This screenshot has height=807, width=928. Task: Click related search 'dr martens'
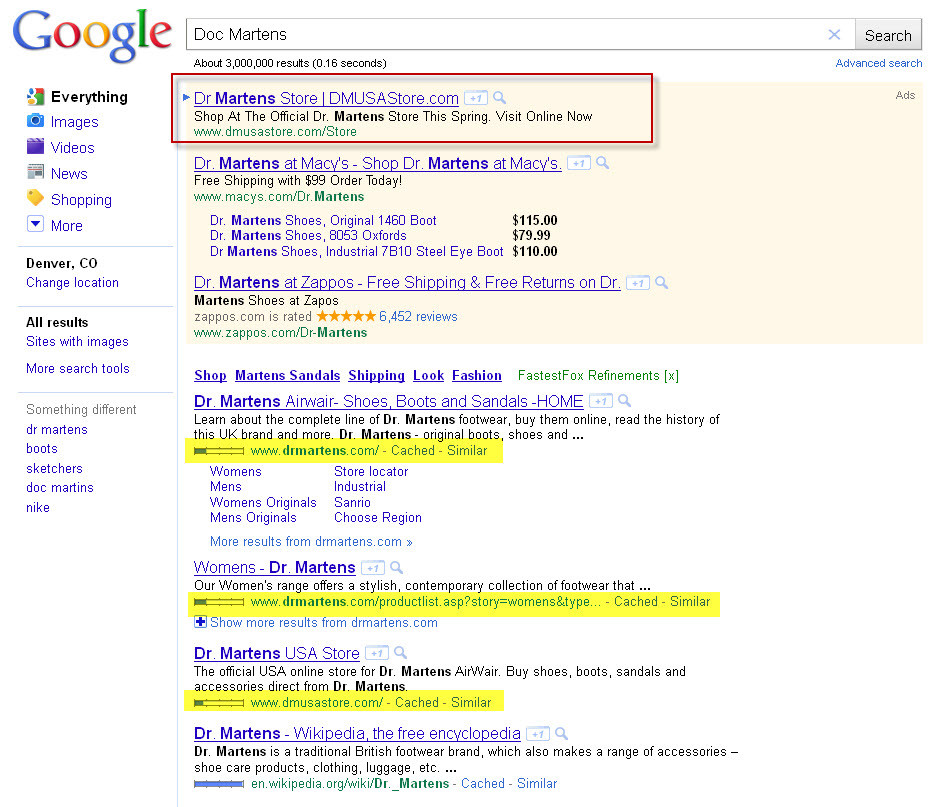coord(57,430)
